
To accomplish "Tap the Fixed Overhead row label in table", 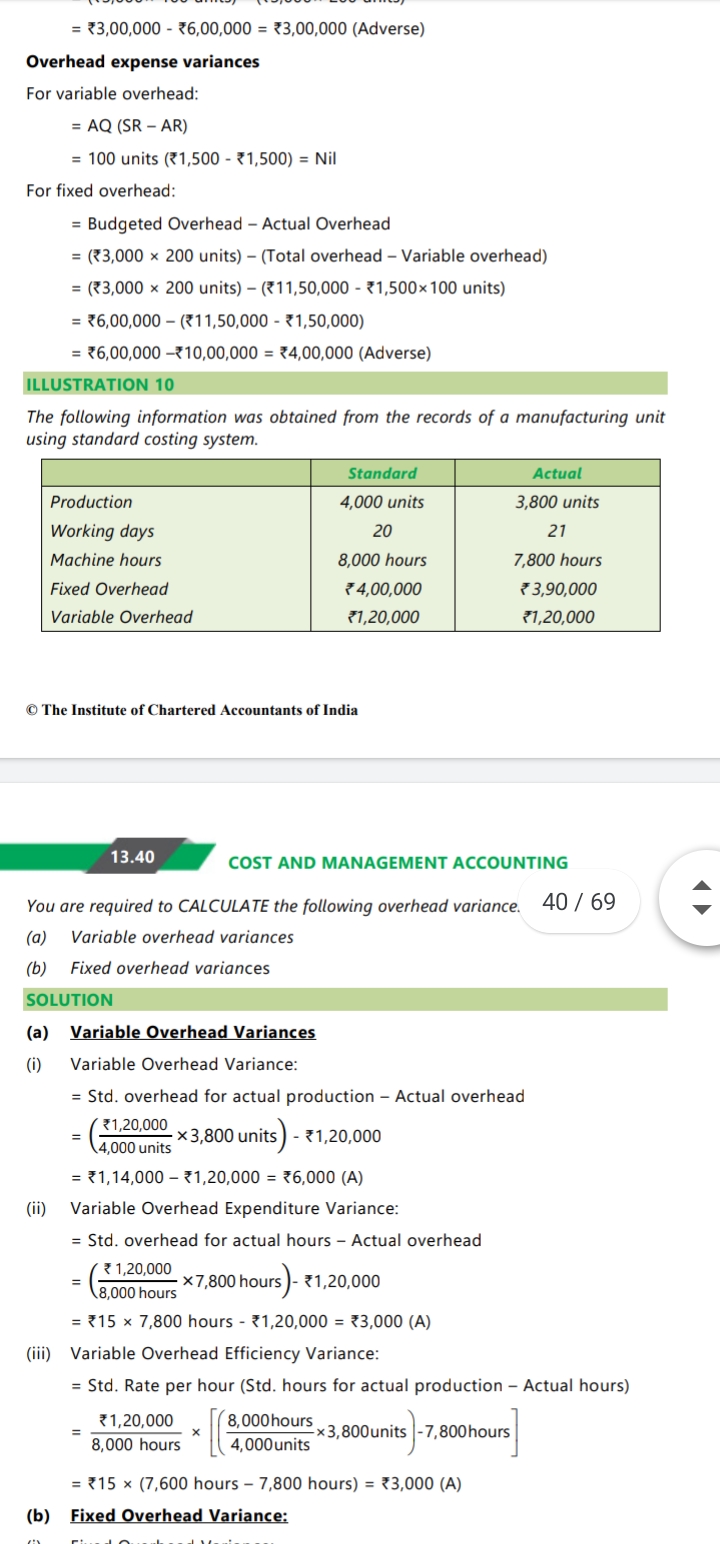I will (x=109, y=589).
